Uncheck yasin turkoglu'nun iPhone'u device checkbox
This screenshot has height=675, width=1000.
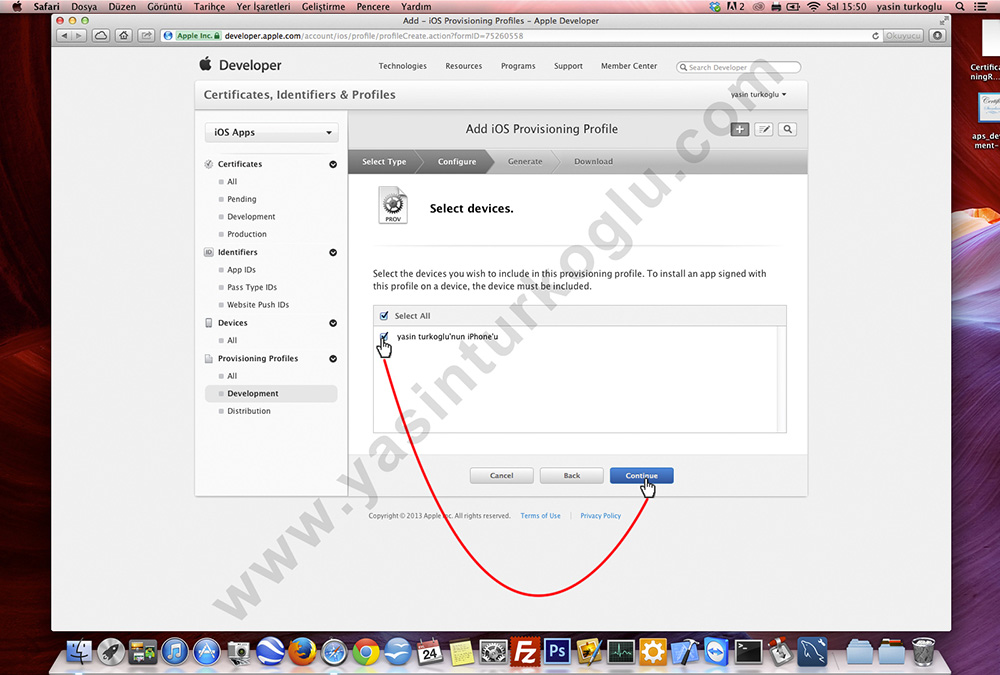pos(384,336)
